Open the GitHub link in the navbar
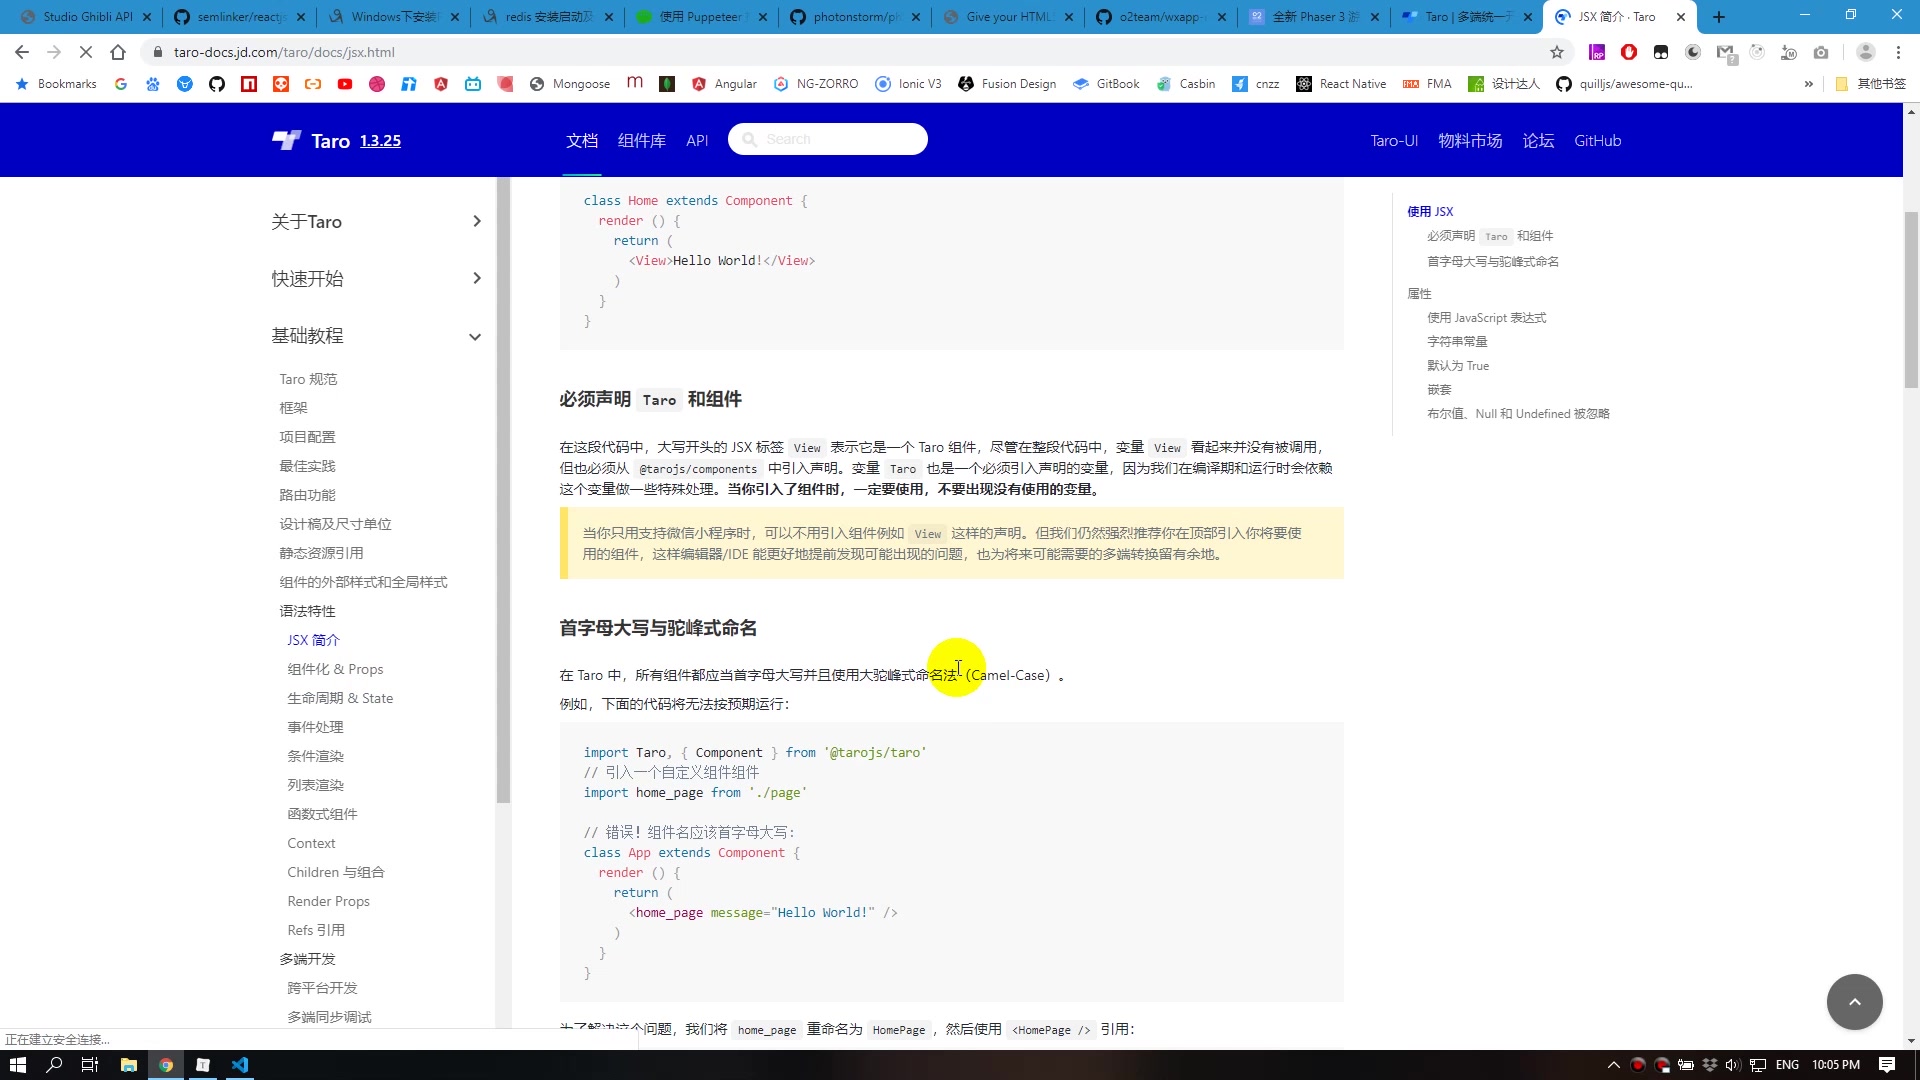 (x=1597, y=140)
